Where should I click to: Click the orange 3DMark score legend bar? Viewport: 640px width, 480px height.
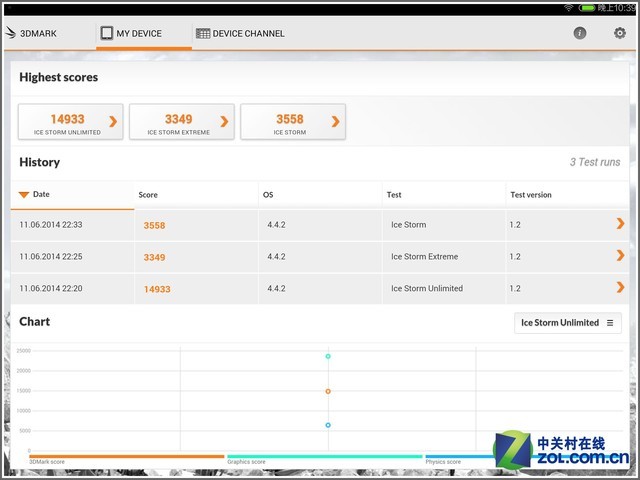tap(126, 456)
